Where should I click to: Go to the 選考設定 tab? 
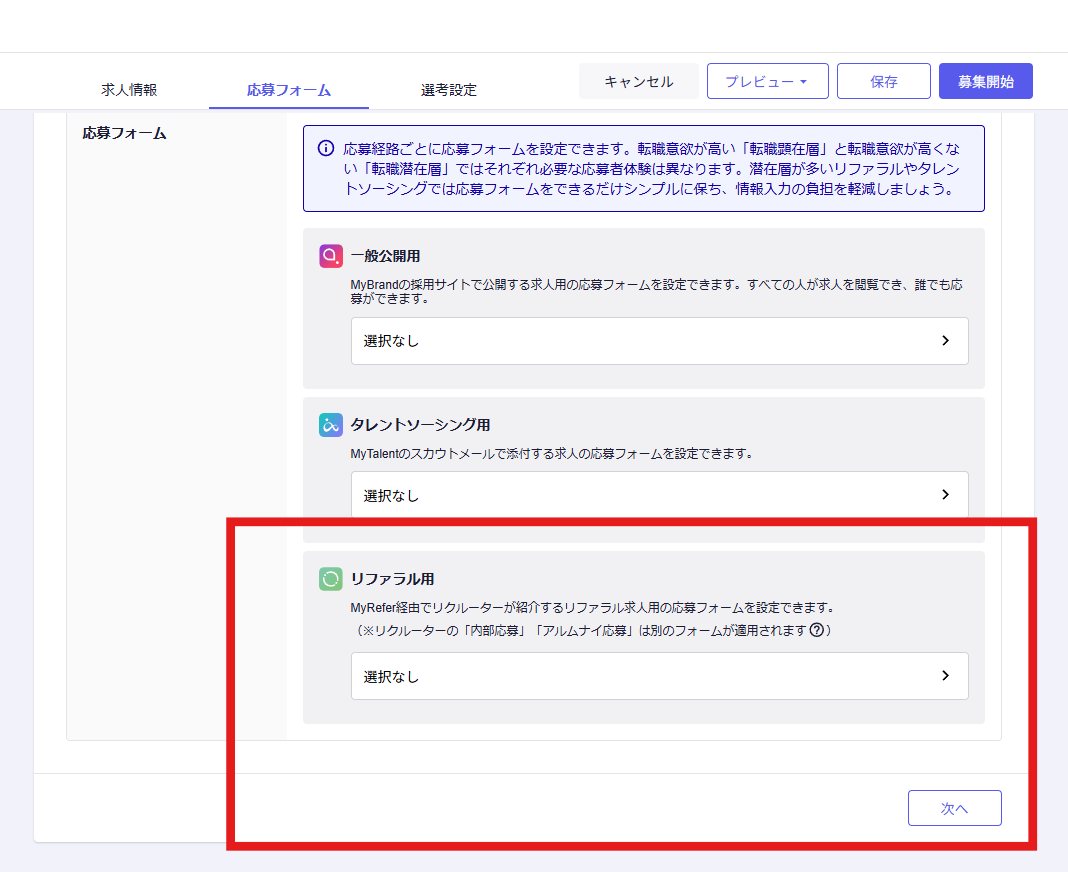(x=449, y=90)
